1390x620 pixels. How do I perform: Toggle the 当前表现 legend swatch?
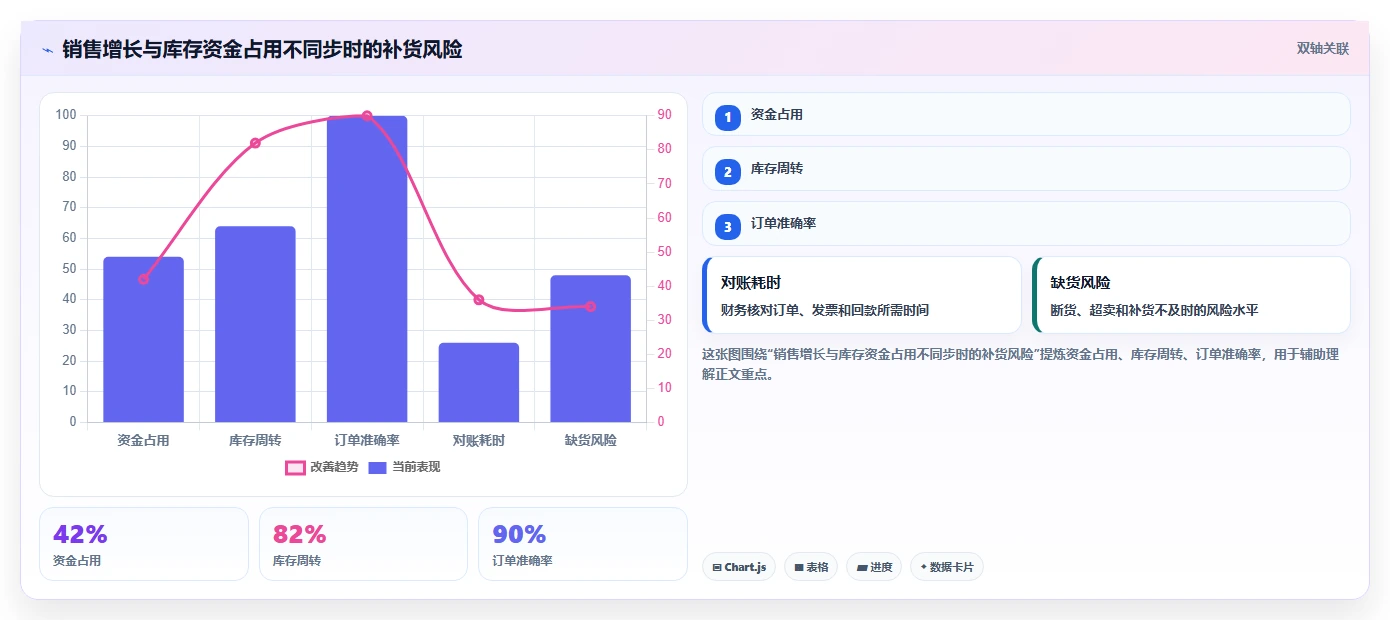(x=377, y=467)
